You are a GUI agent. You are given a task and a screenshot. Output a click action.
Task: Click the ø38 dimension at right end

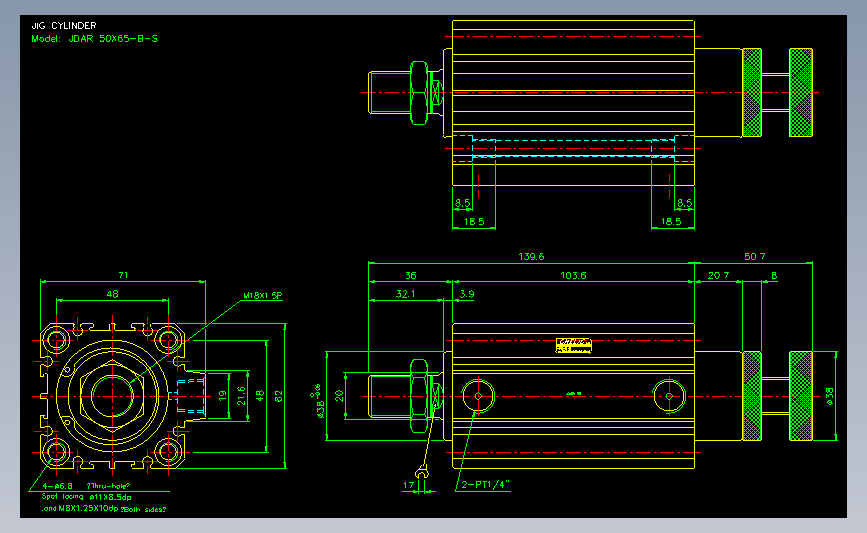pyautogui.click(x=829, y=396)
